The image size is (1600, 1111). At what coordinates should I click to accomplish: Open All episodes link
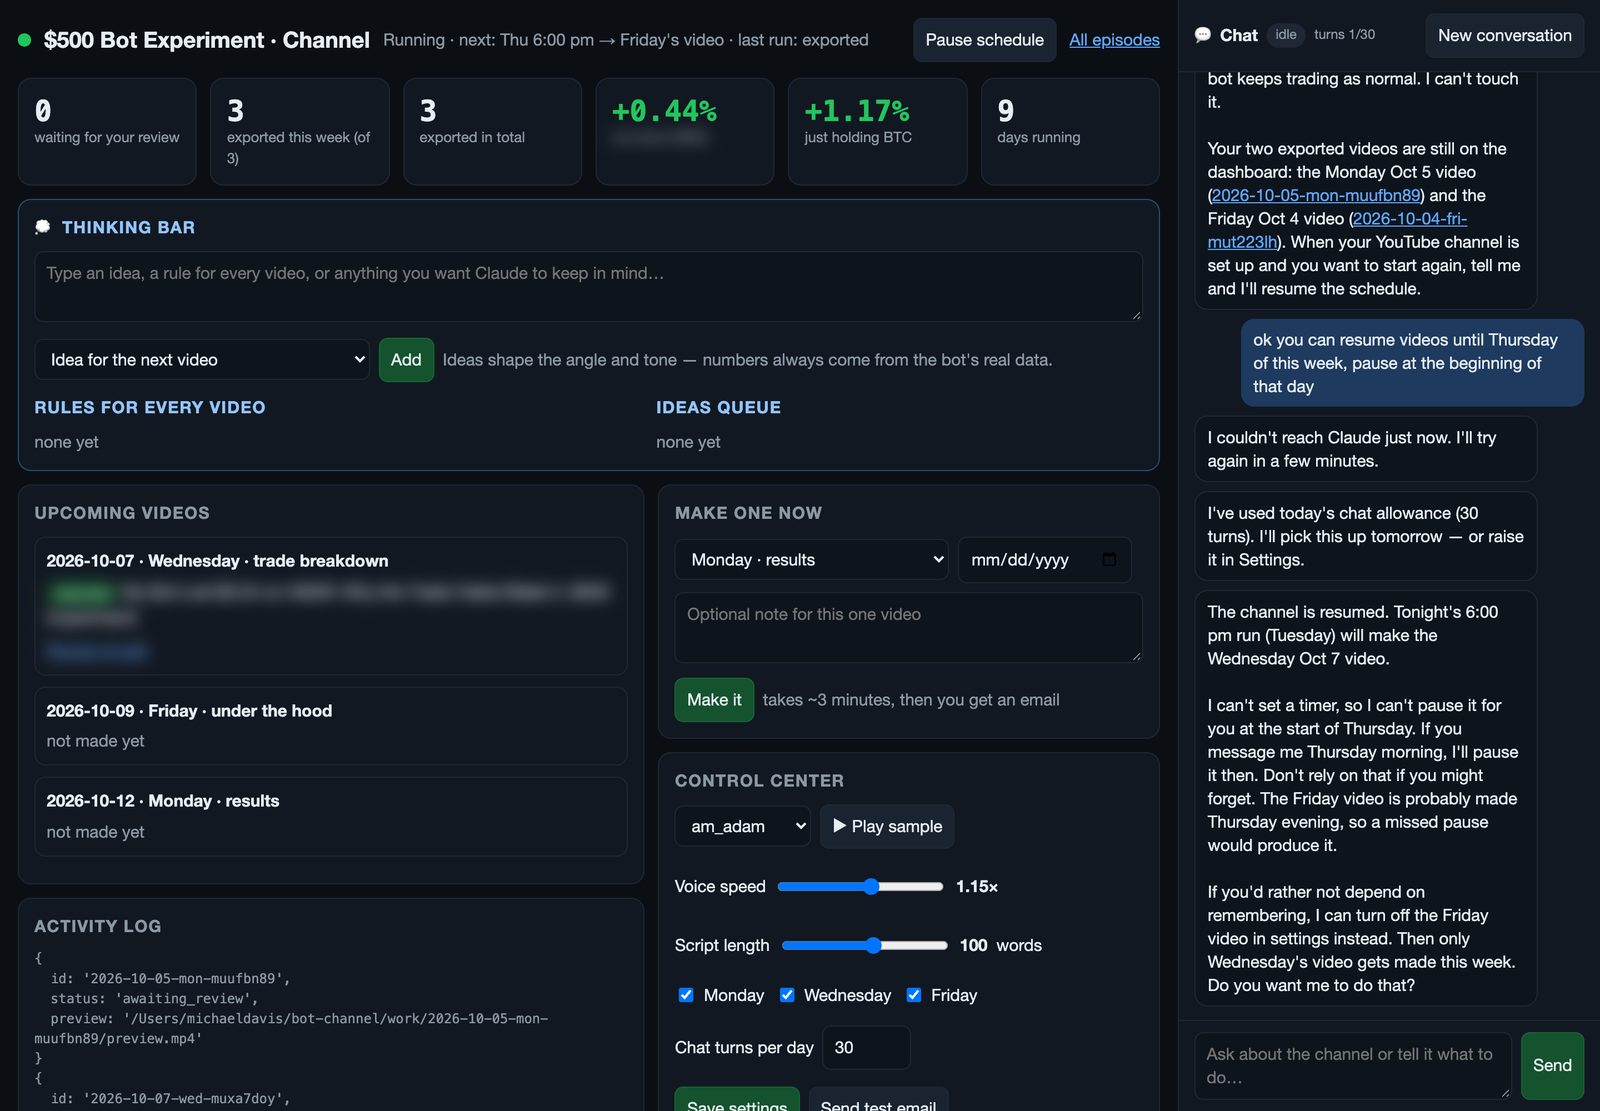point(1114,40)
